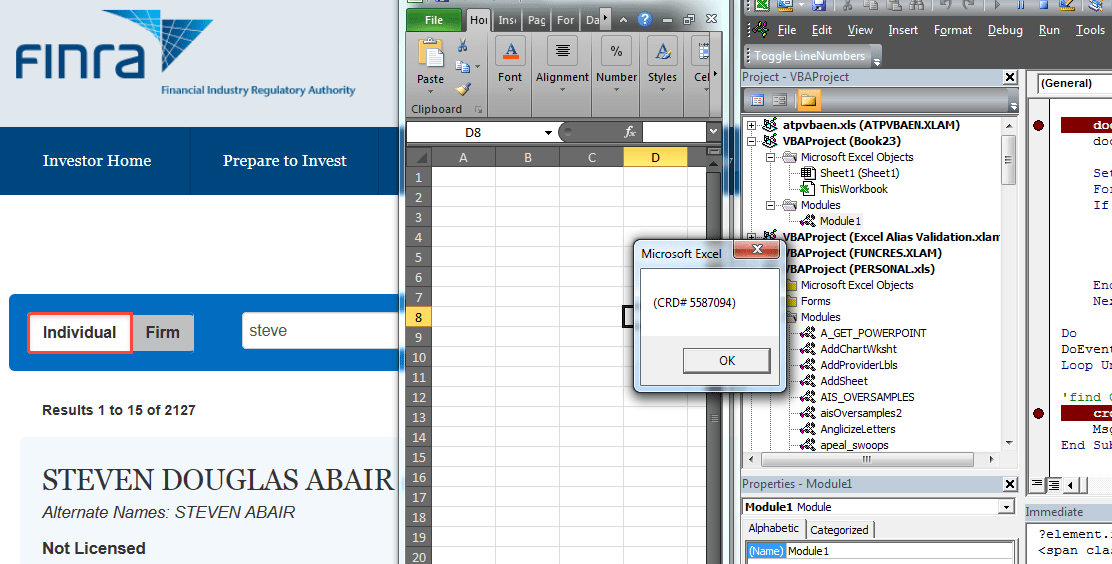Collapse VBAProject (Book23) tree node
This screenshot has width=1112, height=564.
(x=751, y=141)
